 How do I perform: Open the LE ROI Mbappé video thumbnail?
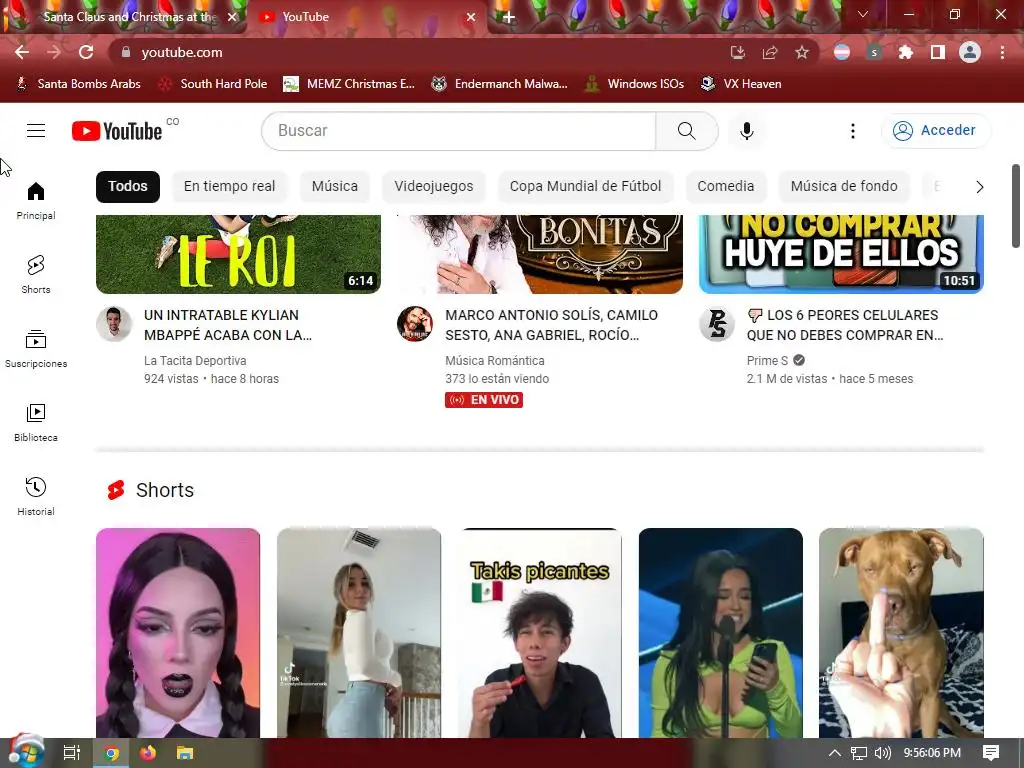(x=238, y=254)
